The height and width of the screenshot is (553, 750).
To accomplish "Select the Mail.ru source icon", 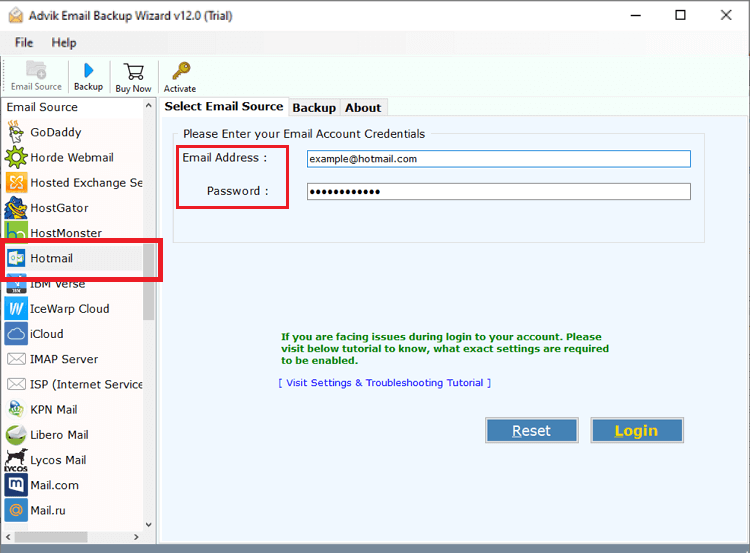I will 16,510.
